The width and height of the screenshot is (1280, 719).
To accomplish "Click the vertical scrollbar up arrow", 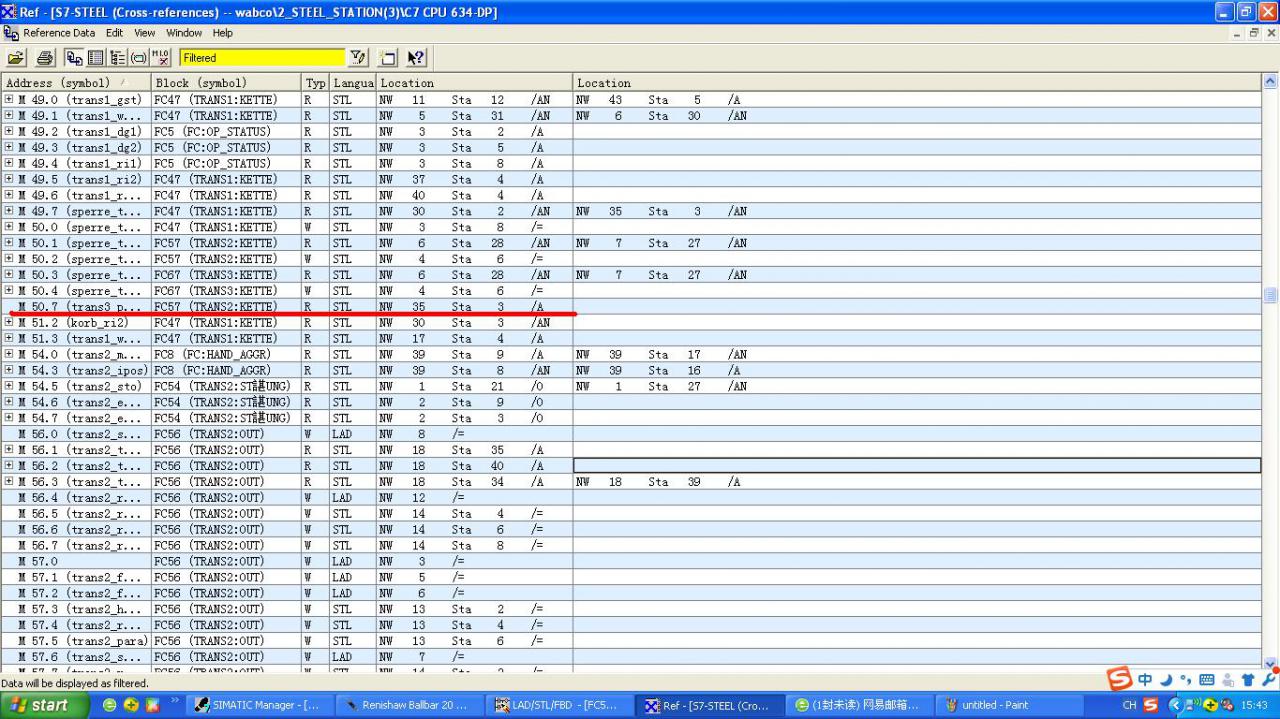I will (x=1271, y=82).
